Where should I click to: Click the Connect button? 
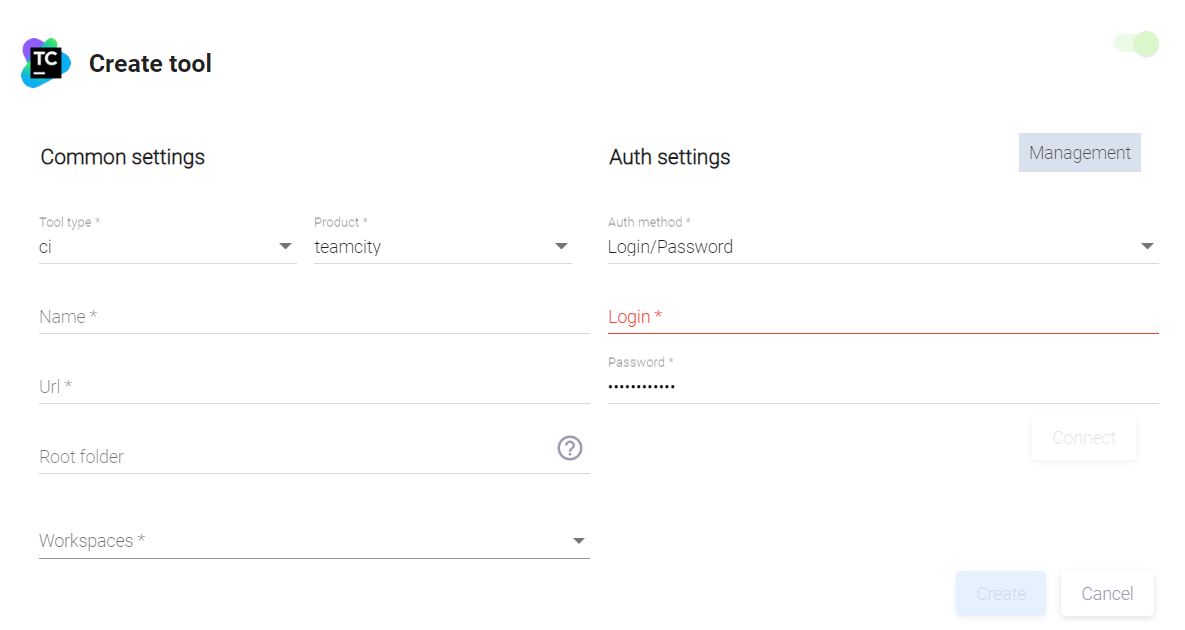point(1083,438)
